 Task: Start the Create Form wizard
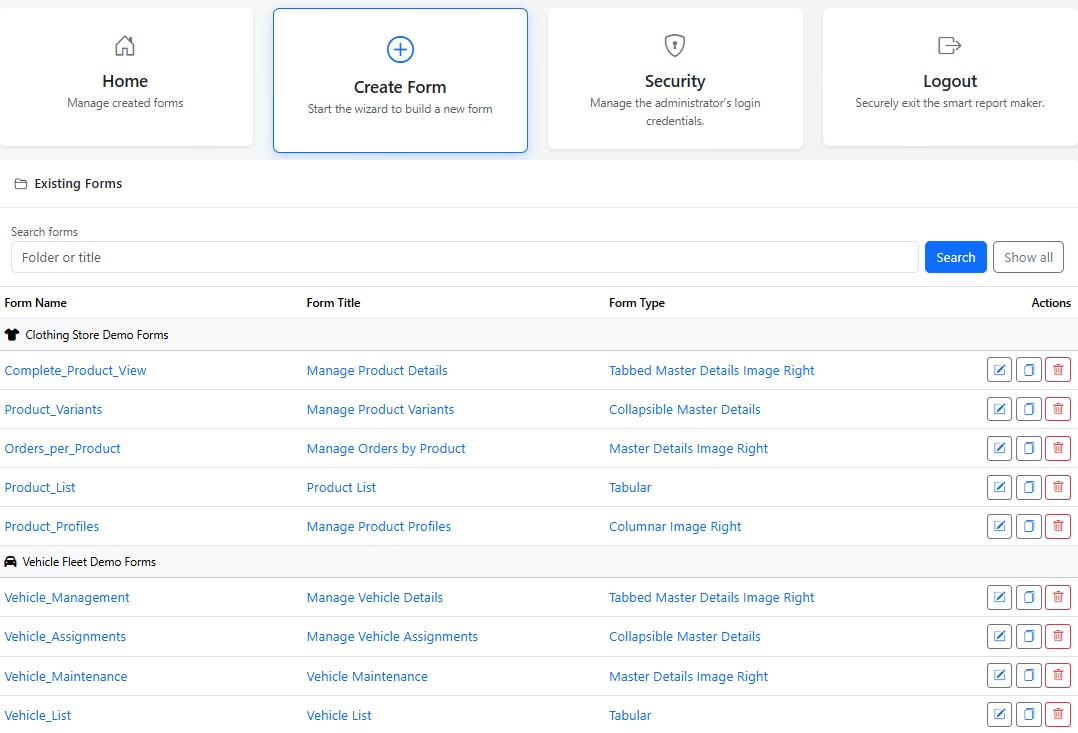400,80
